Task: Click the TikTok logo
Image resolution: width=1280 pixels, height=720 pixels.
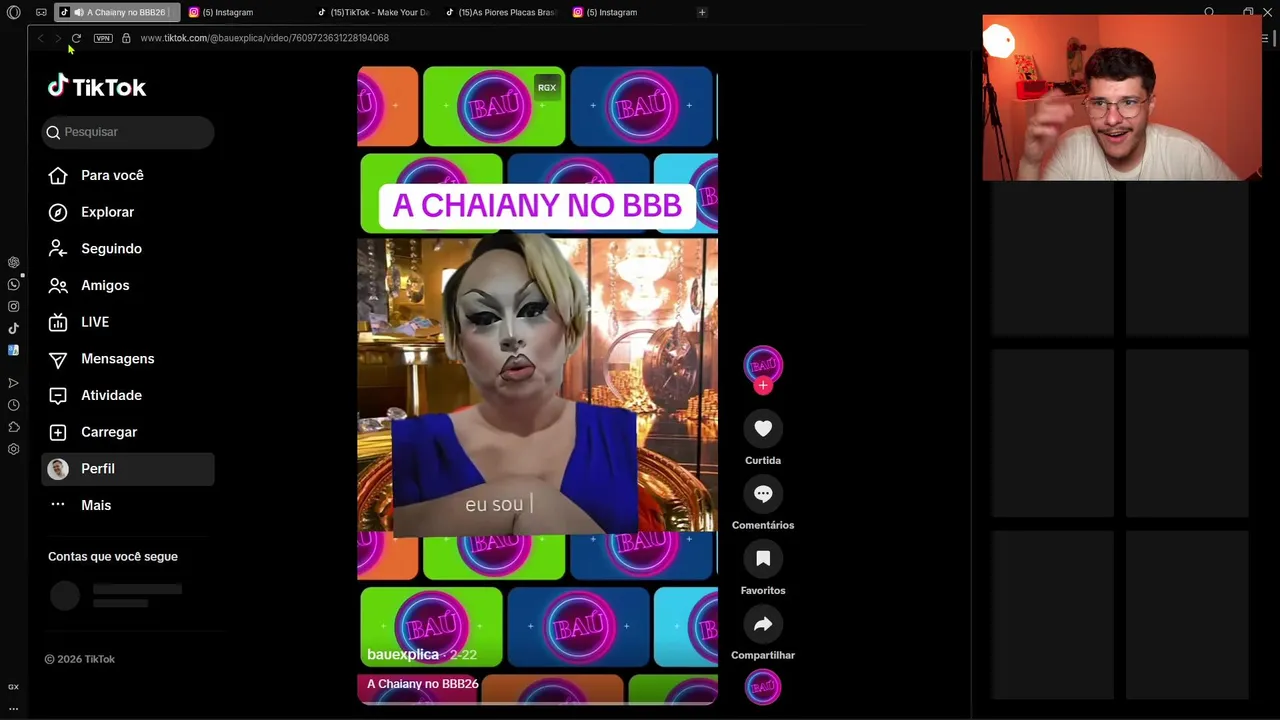Action: coord(97,87)
